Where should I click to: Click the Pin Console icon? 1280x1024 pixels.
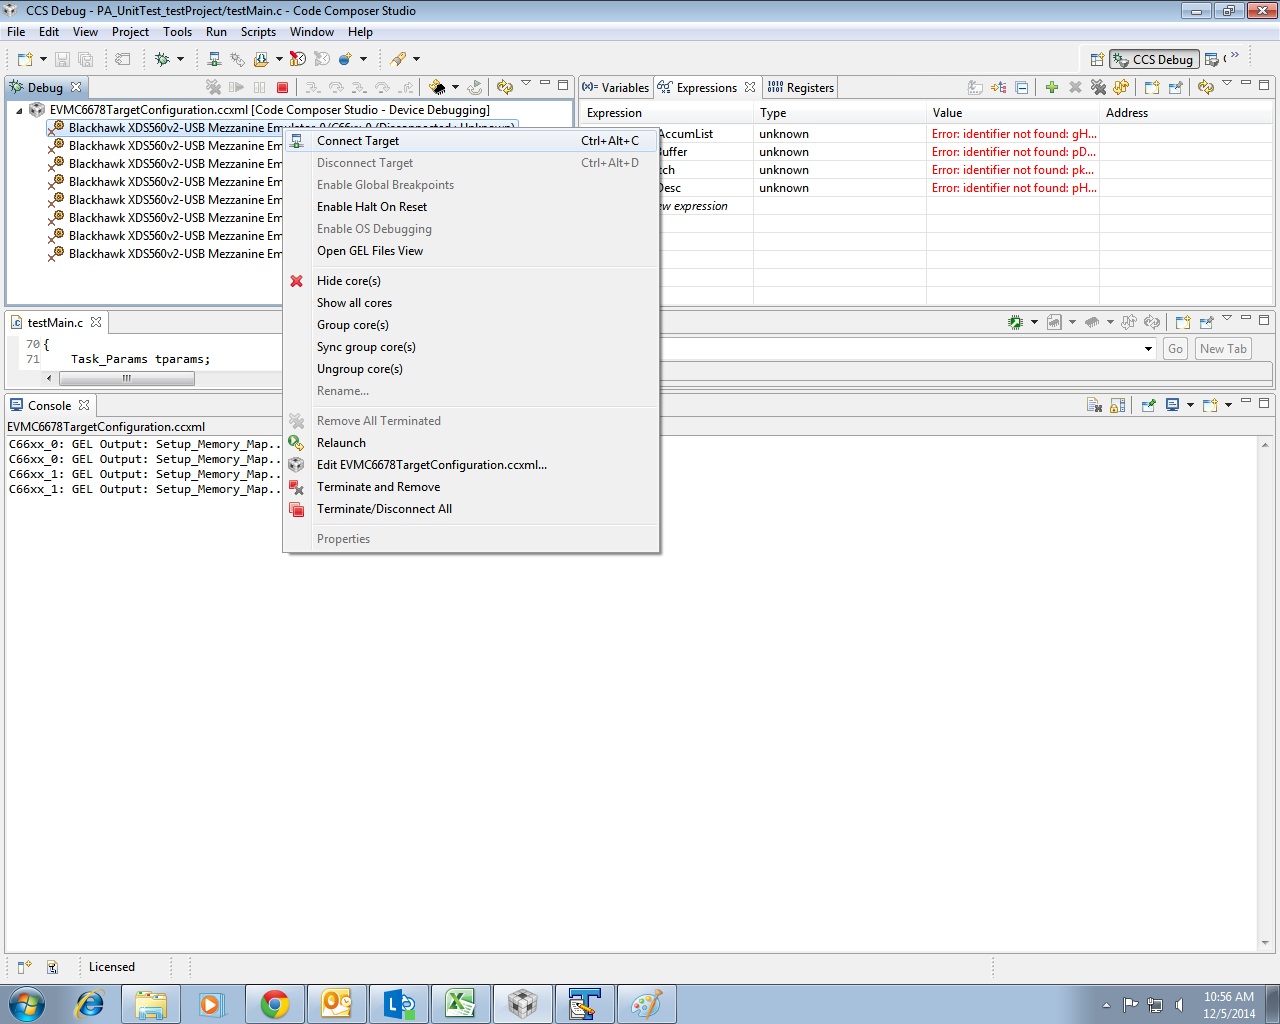coord(1148,405)
